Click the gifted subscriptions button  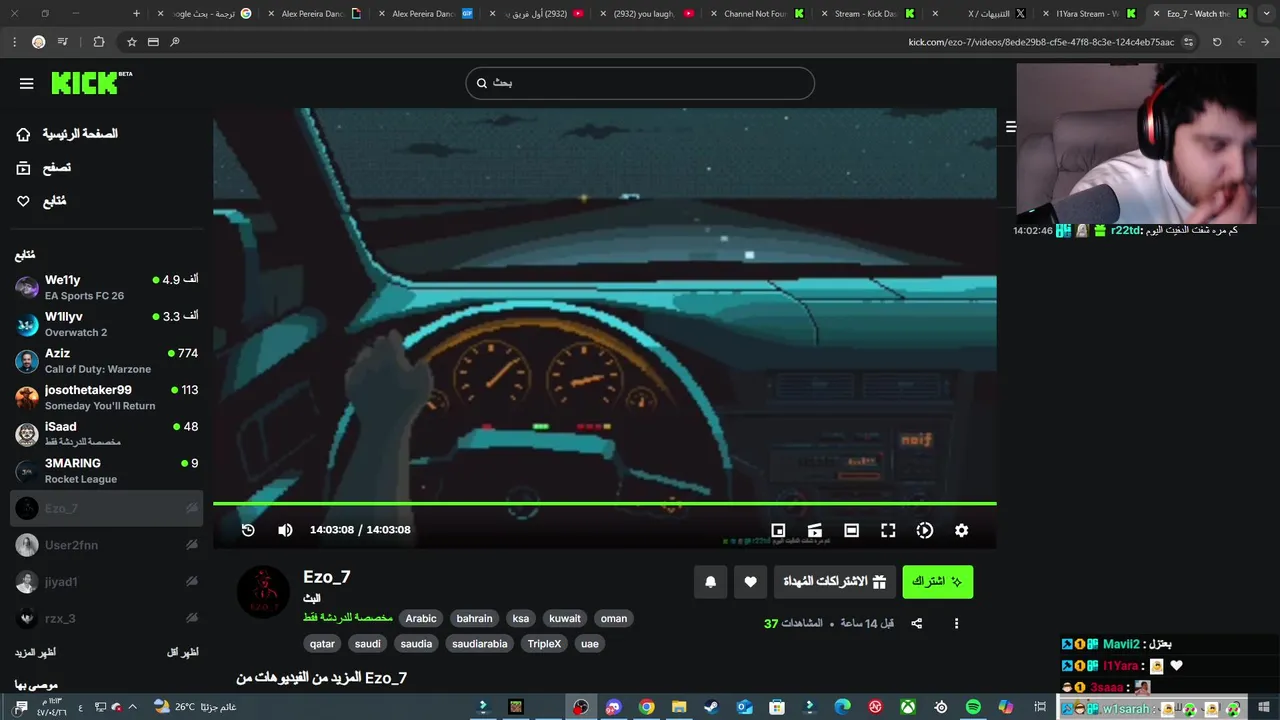[834, 582]
